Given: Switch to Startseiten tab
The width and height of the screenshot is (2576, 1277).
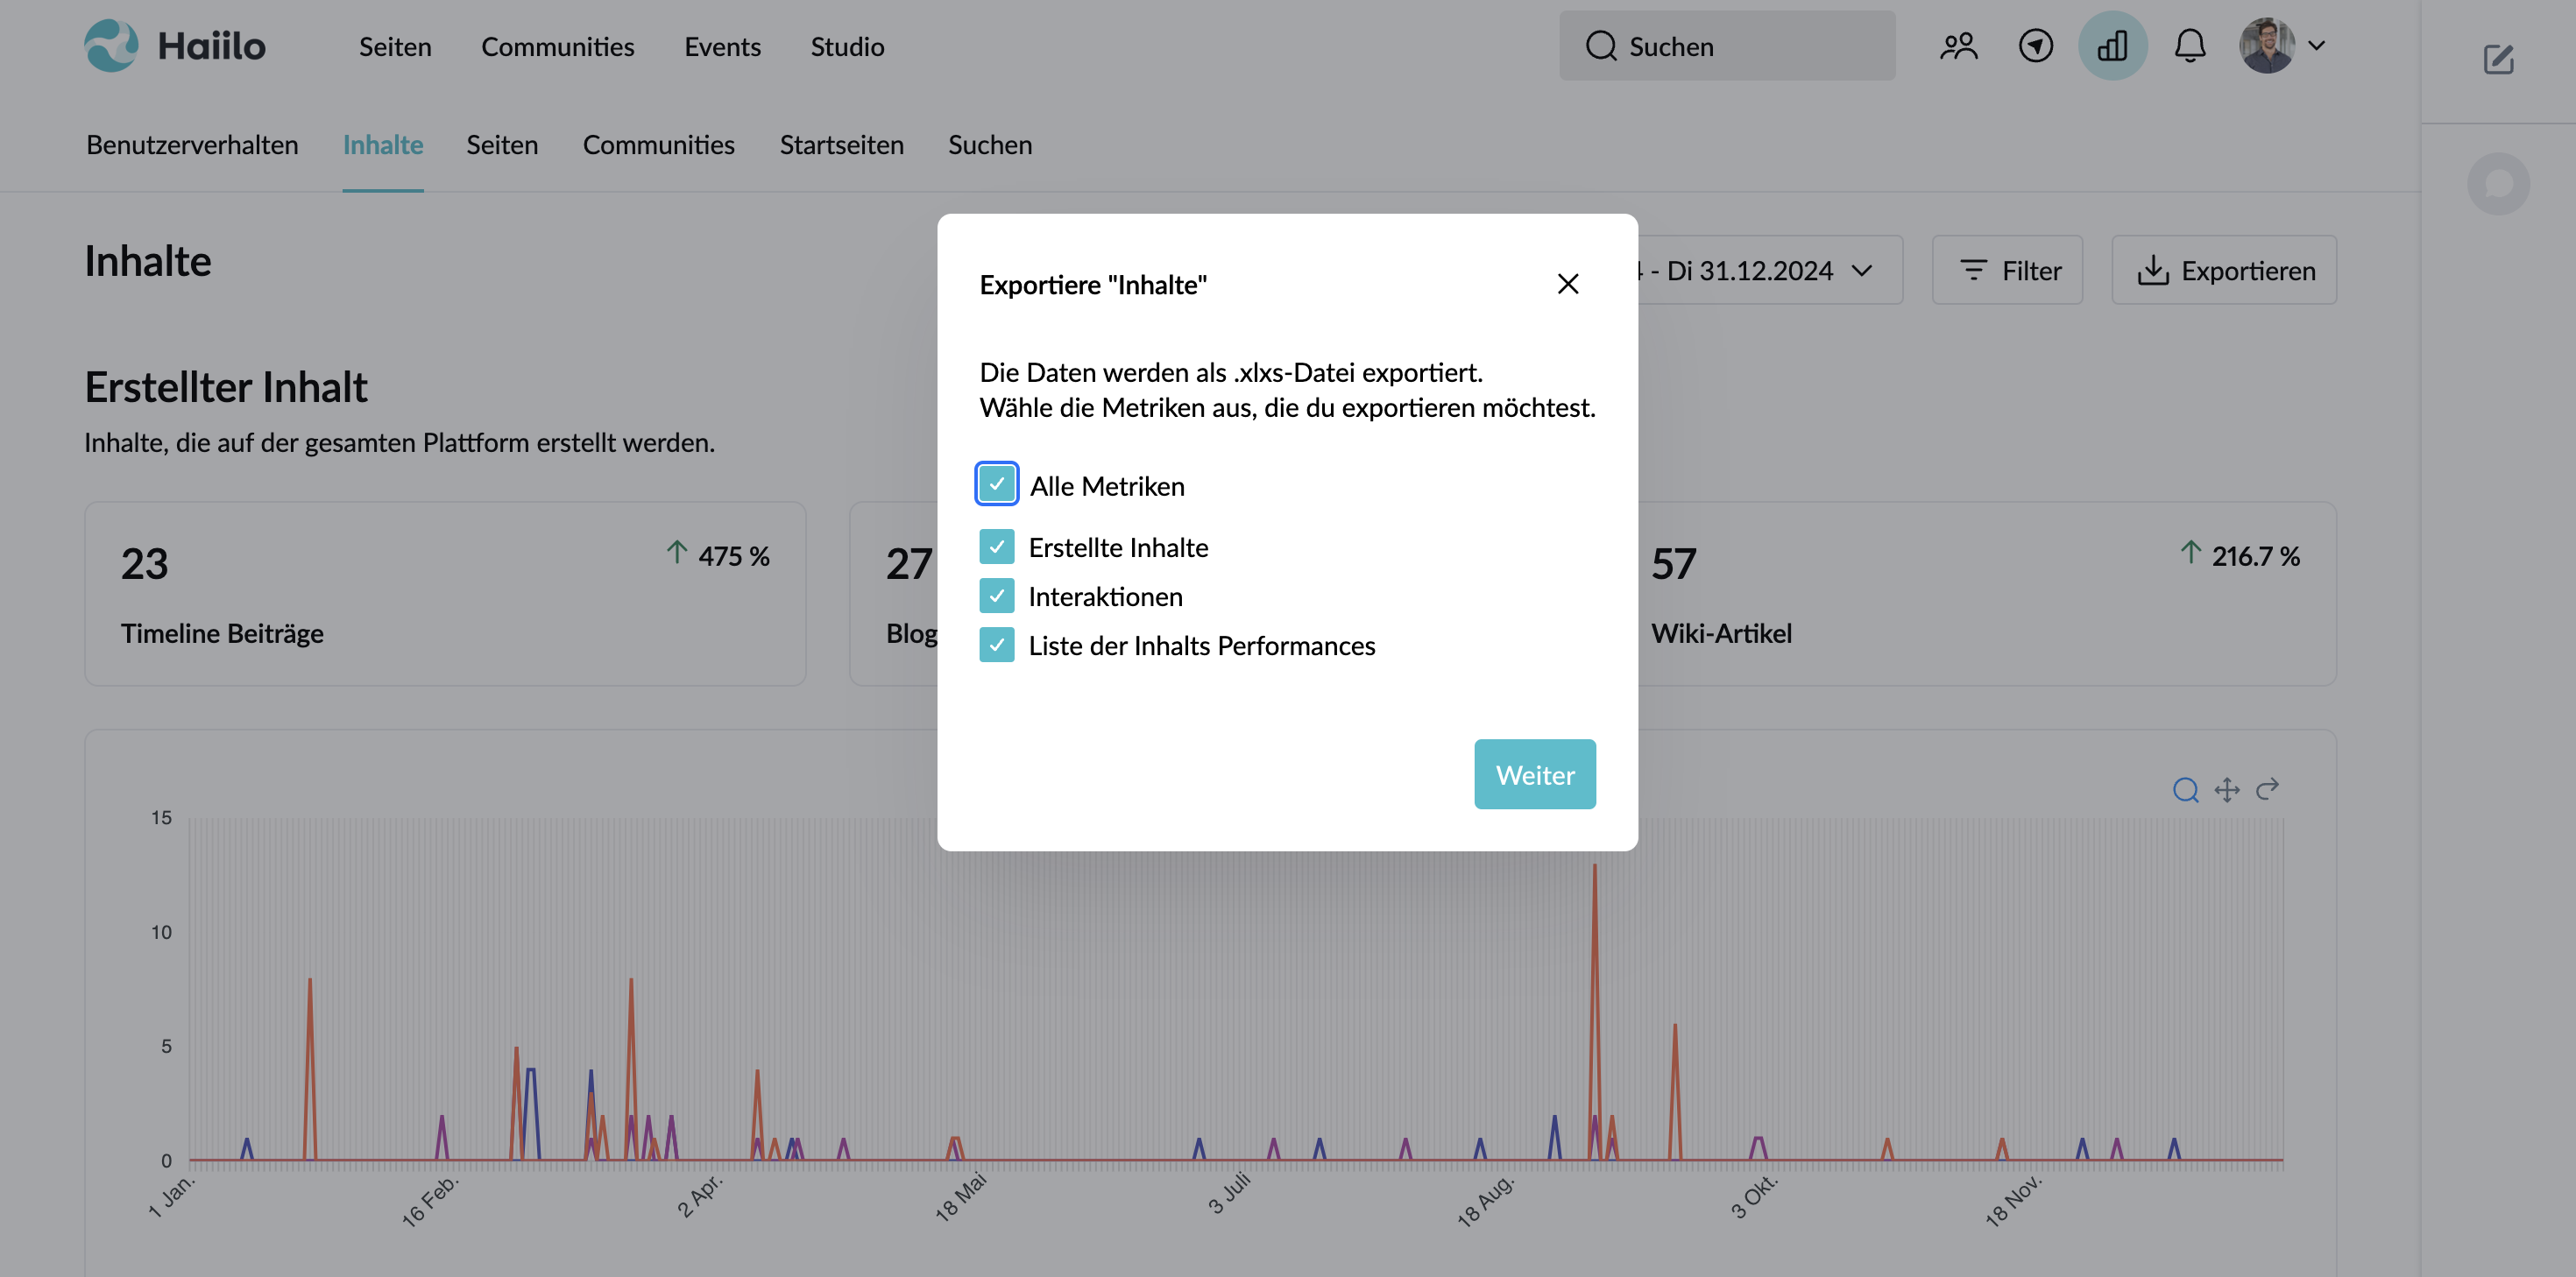Looking at the screenshot, I should tap(841, 145).
